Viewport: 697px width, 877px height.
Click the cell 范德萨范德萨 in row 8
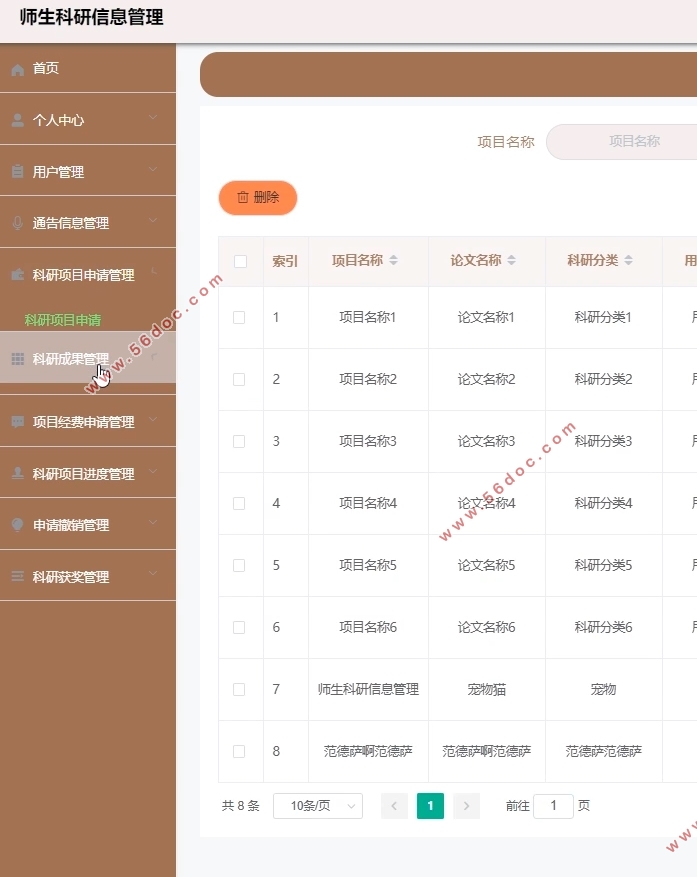click(604, 751)
